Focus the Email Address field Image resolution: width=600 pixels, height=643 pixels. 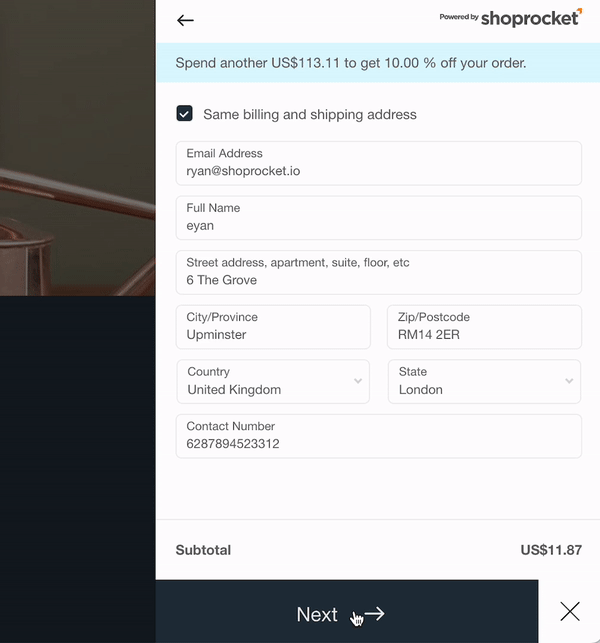379,163
